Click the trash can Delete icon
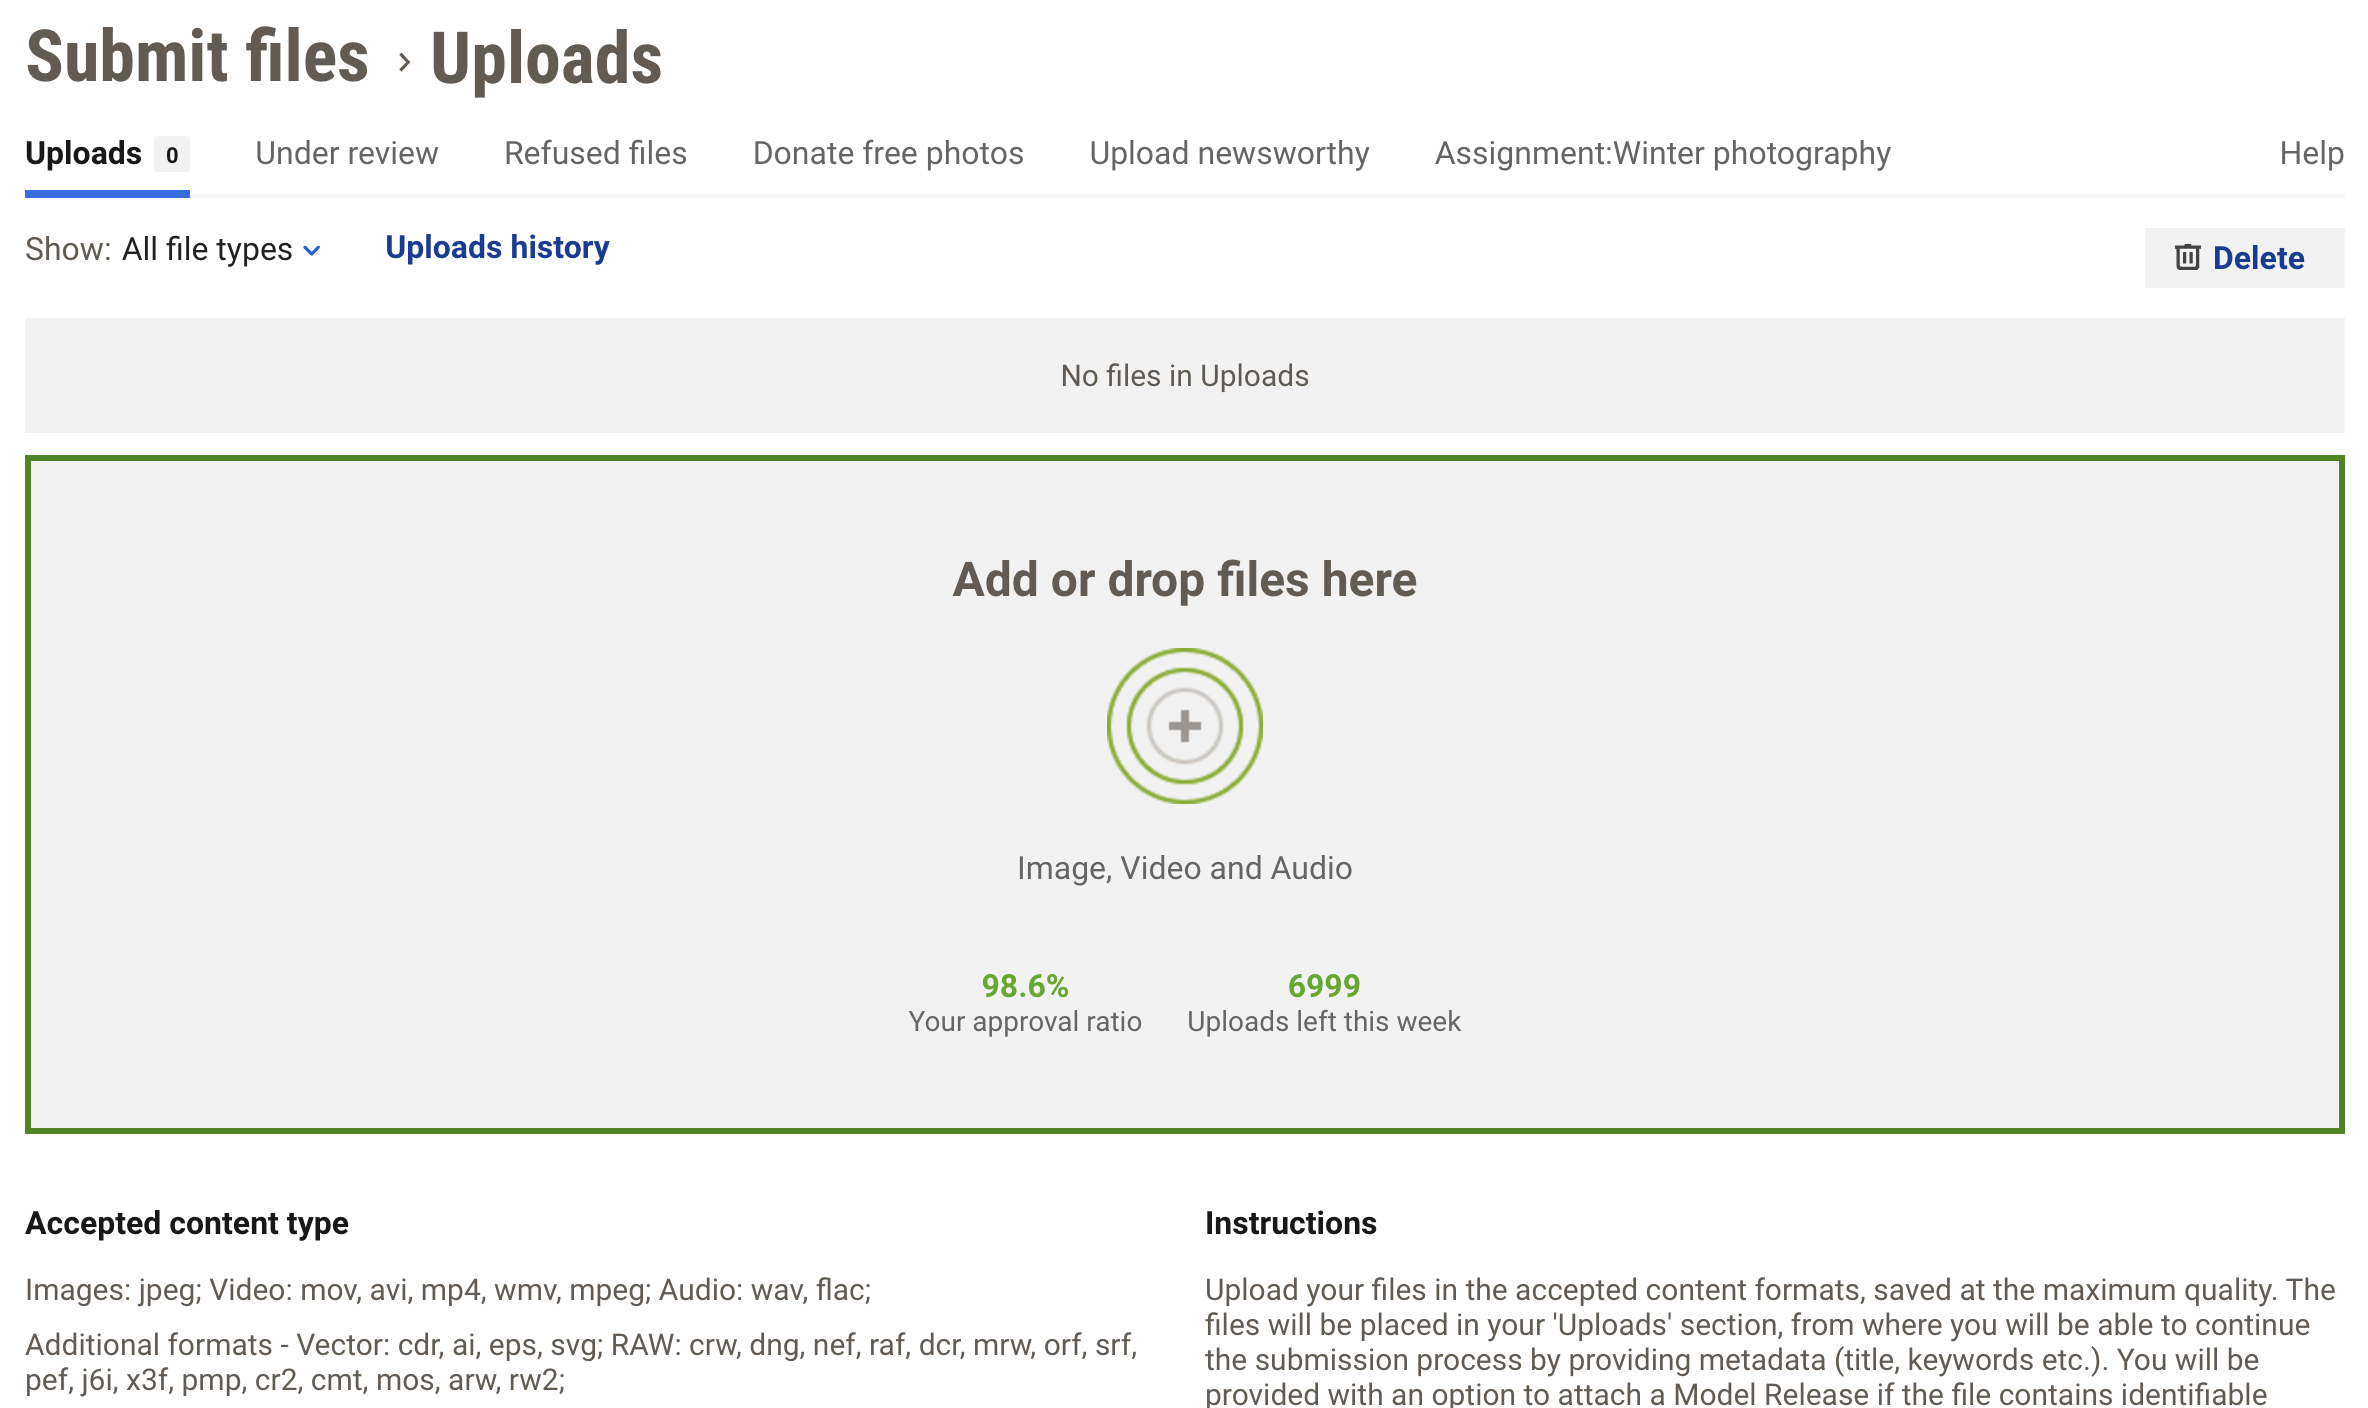Image resolution: width=2368 pixels, height=1408 pixels. pyautogui.click(x=2187, y=258)
